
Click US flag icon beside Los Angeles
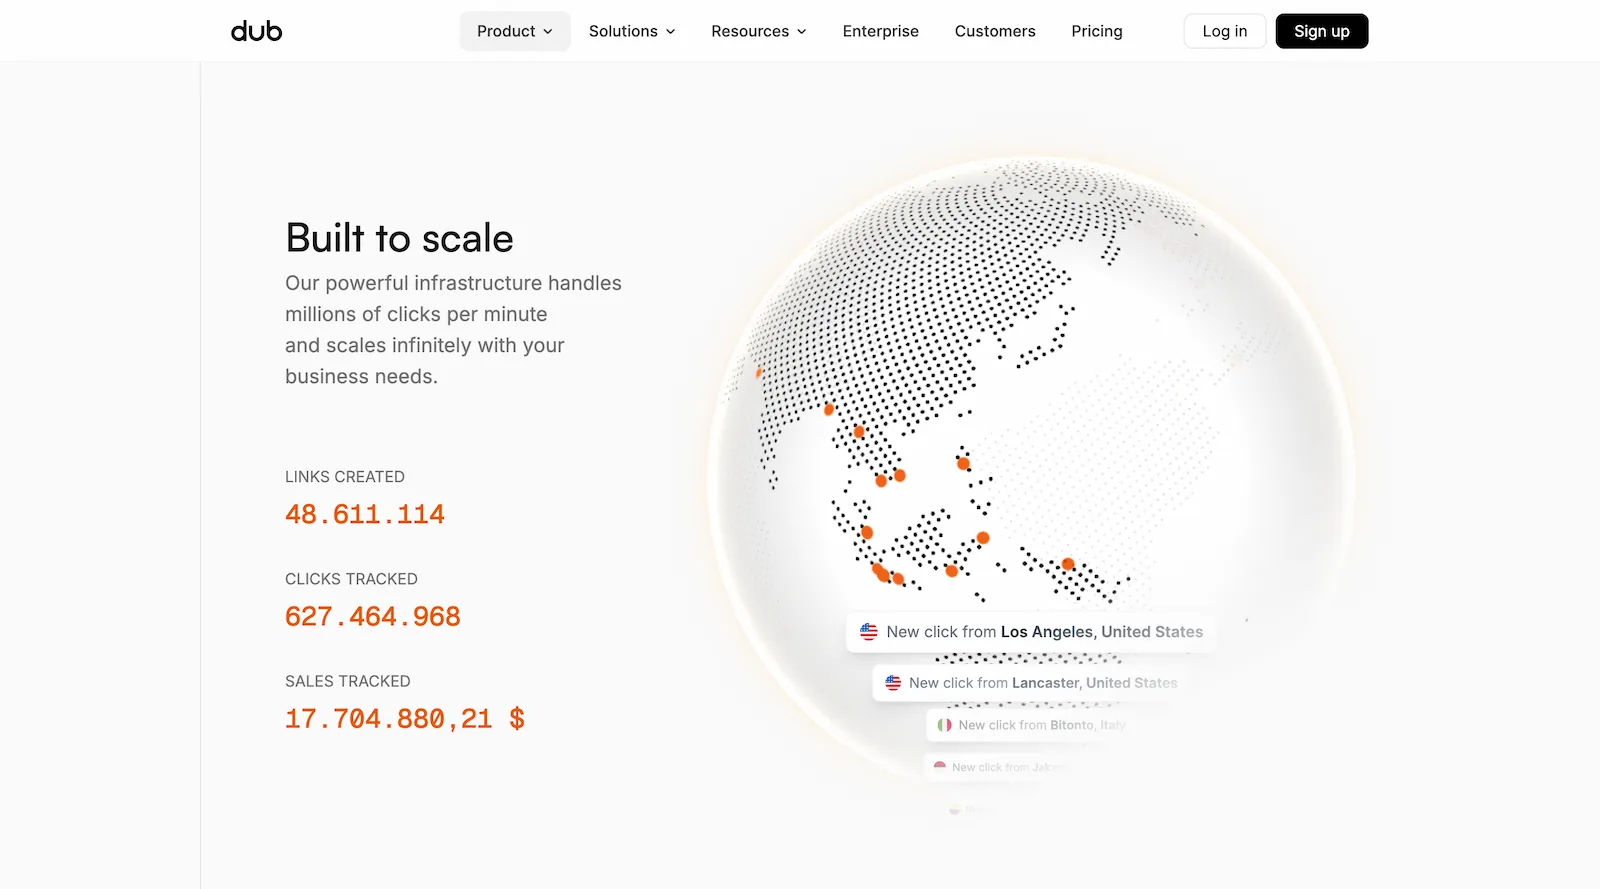pyautogui.click(x=869, y=632)
